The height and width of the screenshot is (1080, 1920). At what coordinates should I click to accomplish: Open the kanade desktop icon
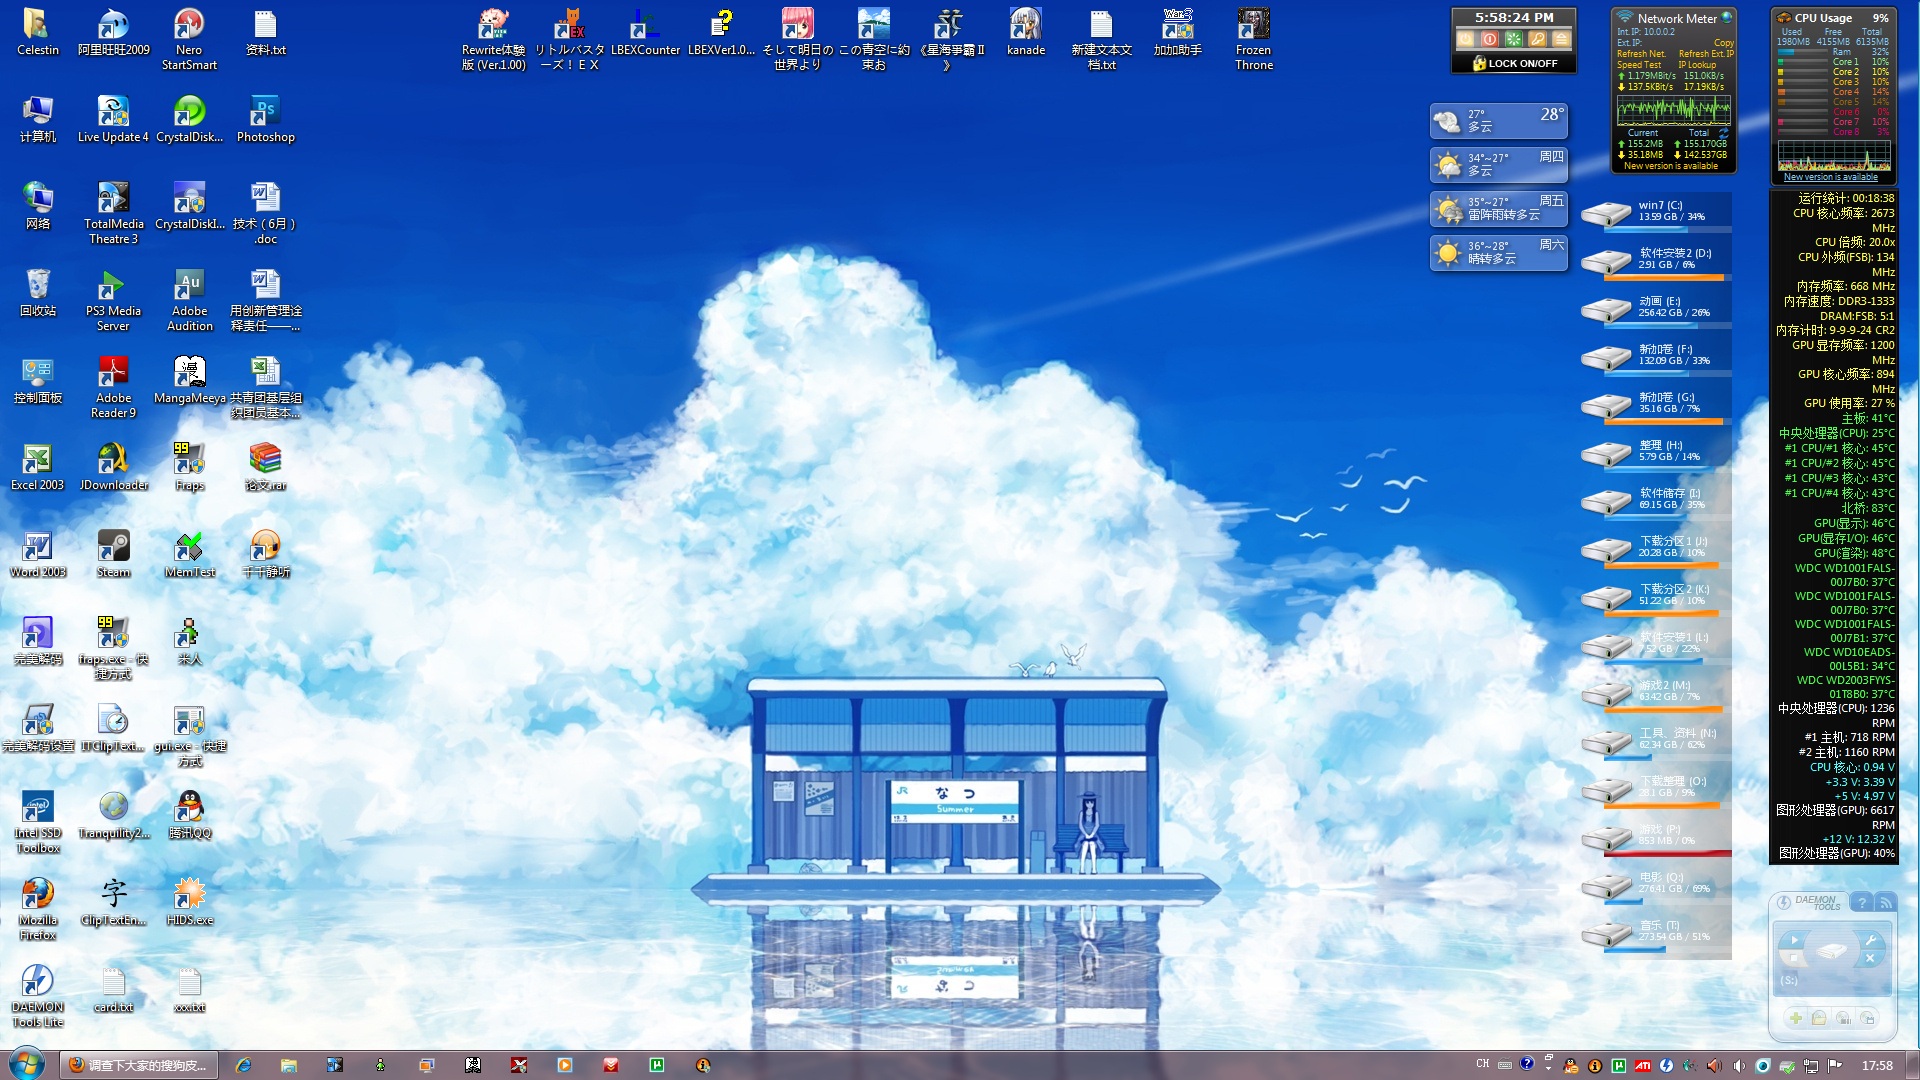click(x=1025, y=33)
